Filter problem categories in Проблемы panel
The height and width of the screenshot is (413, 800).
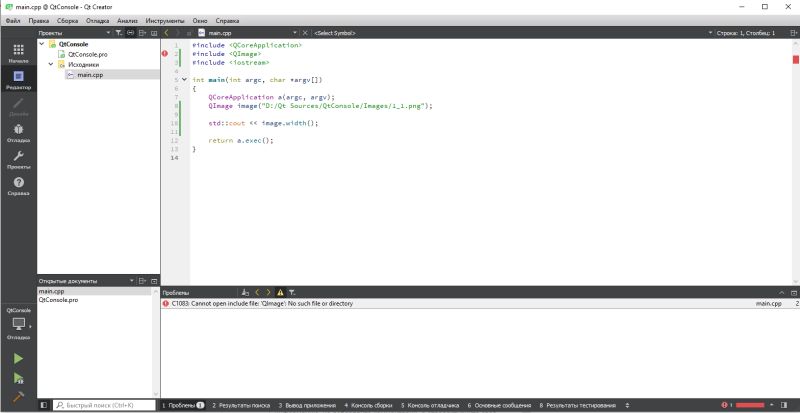(x=292, y=293)
